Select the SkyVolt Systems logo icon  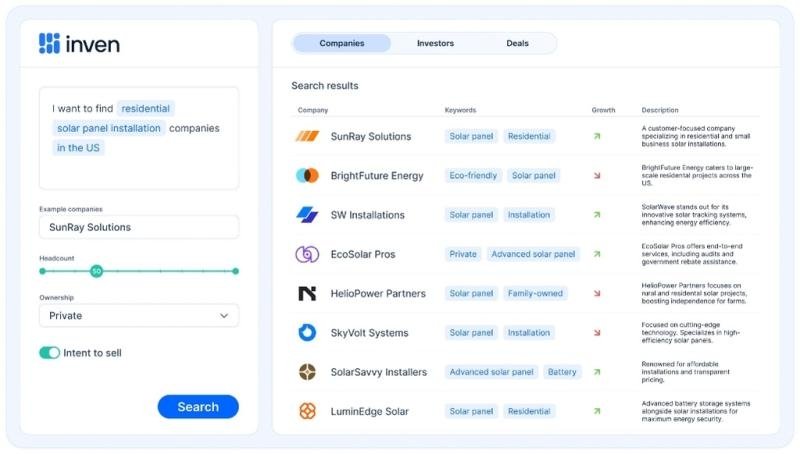(x=307, y=333)
